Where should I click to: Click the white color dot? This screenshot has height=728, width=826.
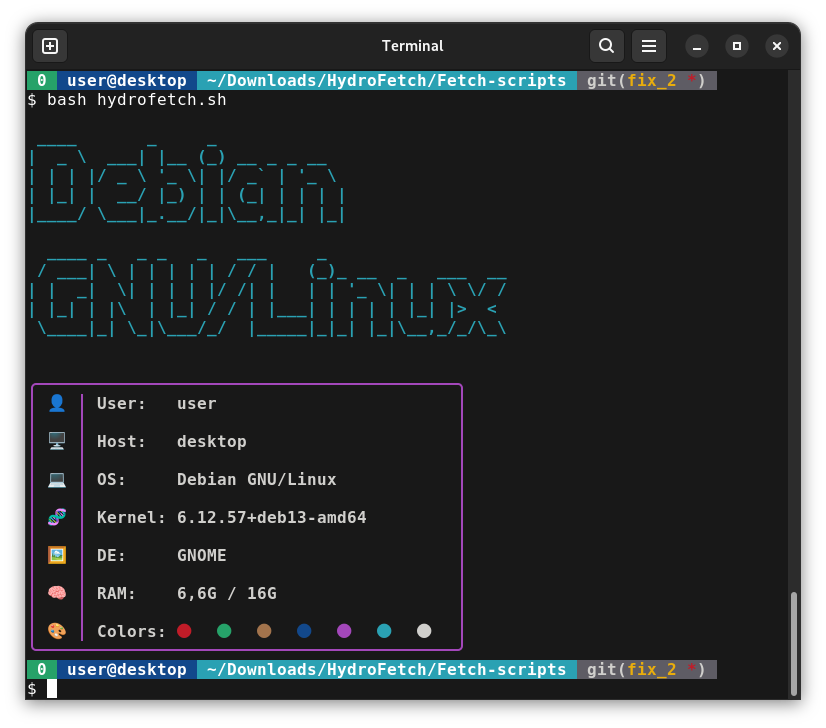coord(424,631)
